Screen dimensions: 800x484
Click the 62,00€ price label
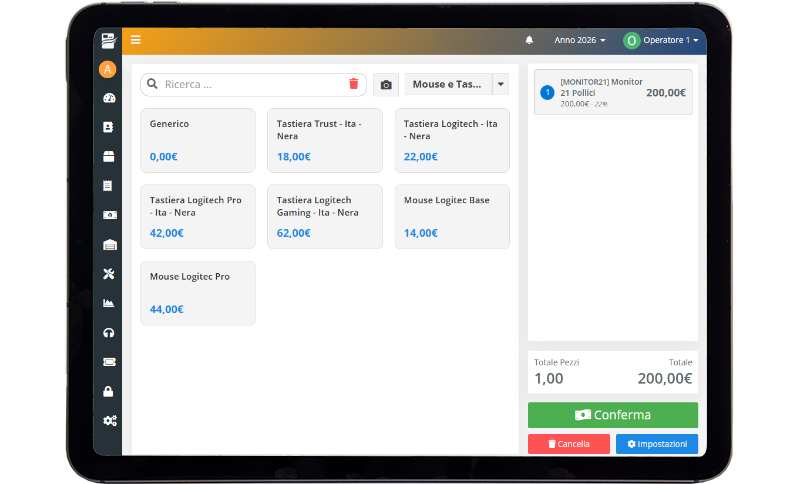pyautogui.click(x=293, y=233)
